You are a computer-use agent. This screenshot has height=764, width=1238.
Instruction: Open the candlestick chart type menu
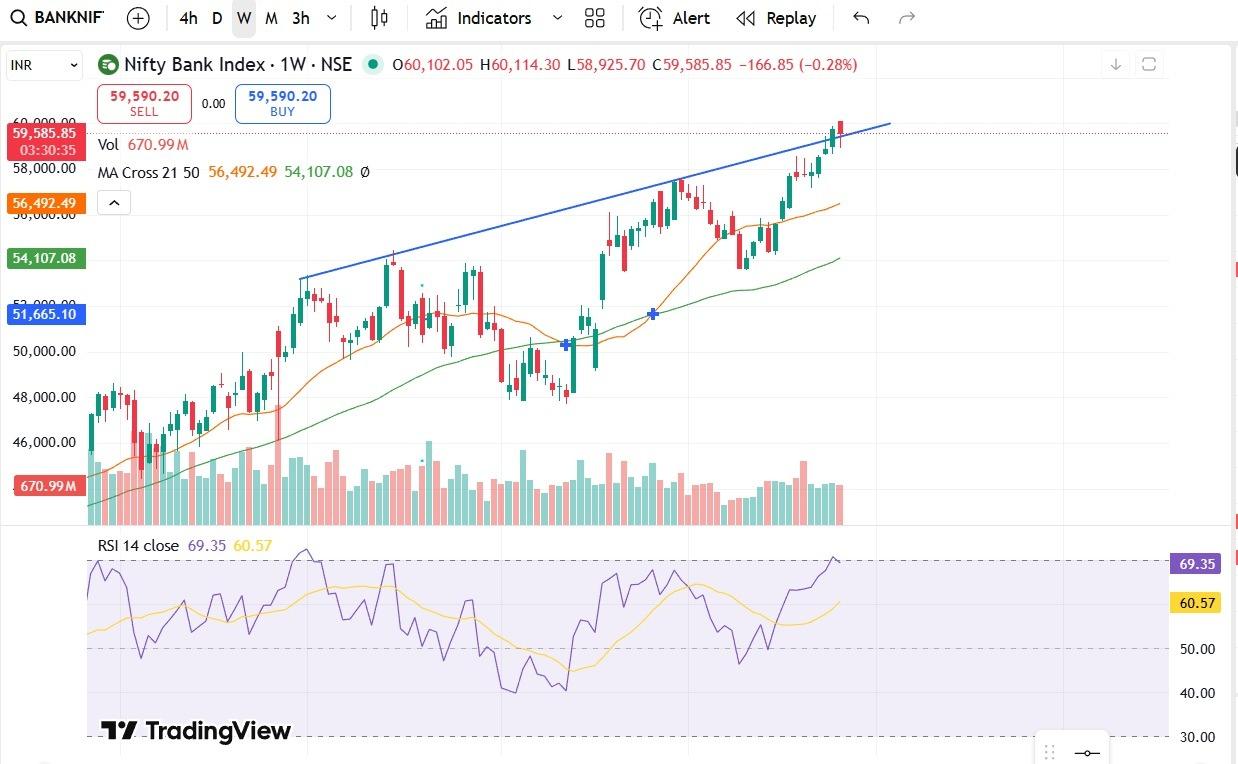point(379,18)
